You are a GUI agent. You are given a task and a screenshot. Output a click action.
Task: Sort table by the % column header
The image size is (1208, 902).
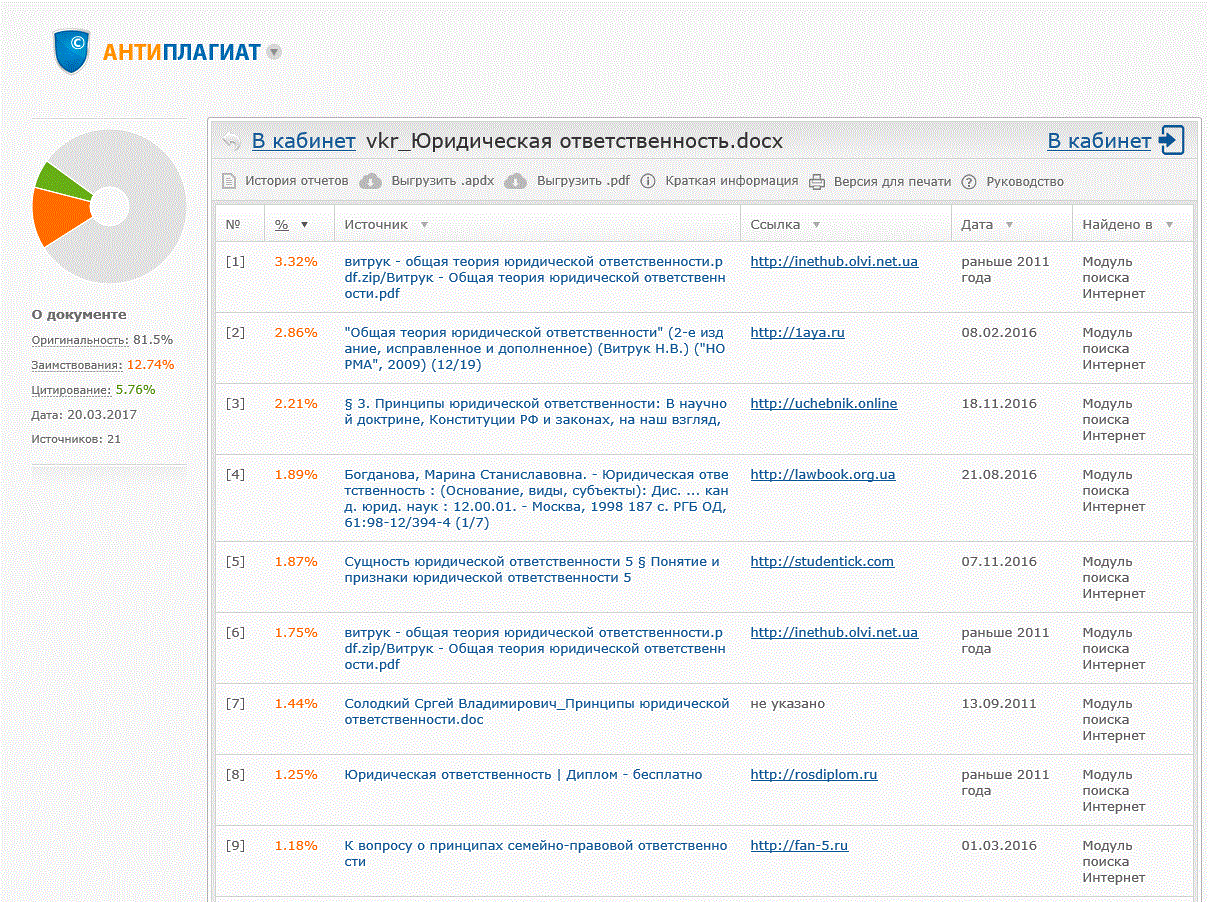pos(282,225)
